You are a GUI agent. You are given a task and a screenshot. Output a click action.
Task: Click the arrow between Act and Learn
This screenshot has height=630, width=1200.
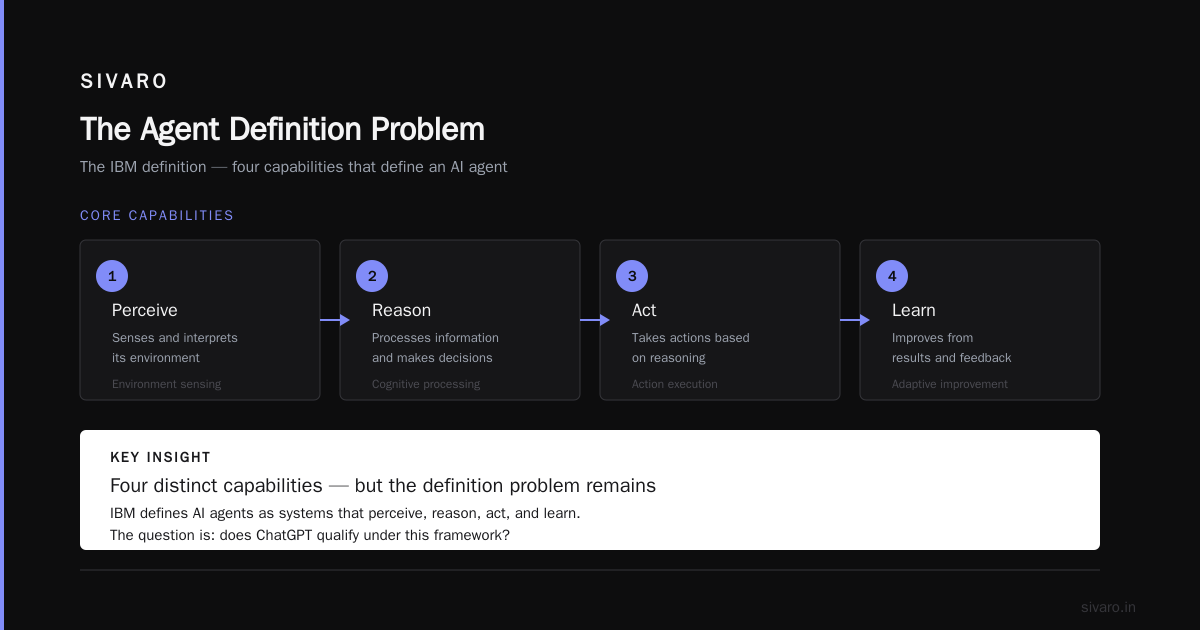tap(855, 320)
